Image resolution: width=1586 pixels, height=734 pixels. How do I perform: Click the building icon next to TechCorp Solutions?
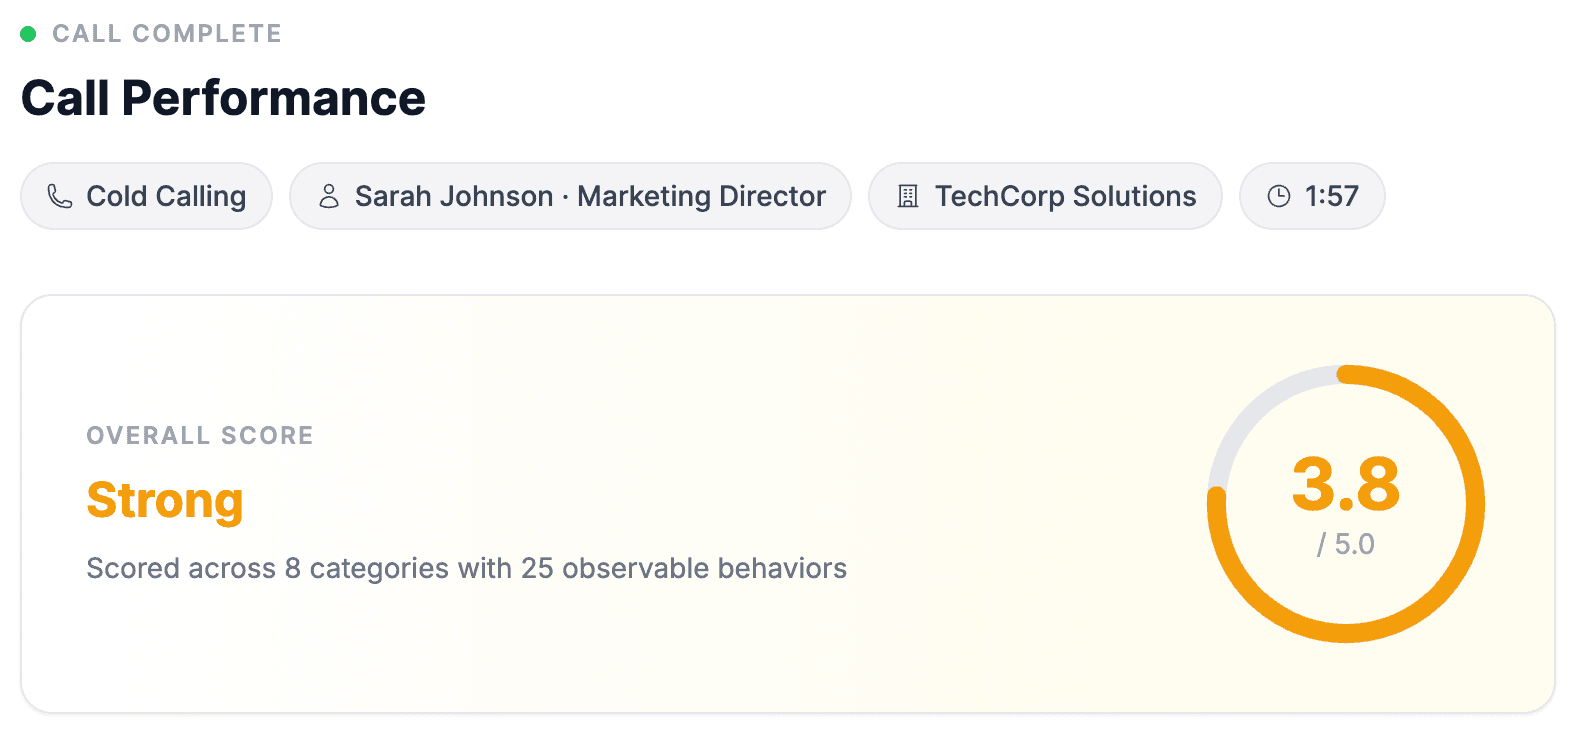(x=908, y=196)
